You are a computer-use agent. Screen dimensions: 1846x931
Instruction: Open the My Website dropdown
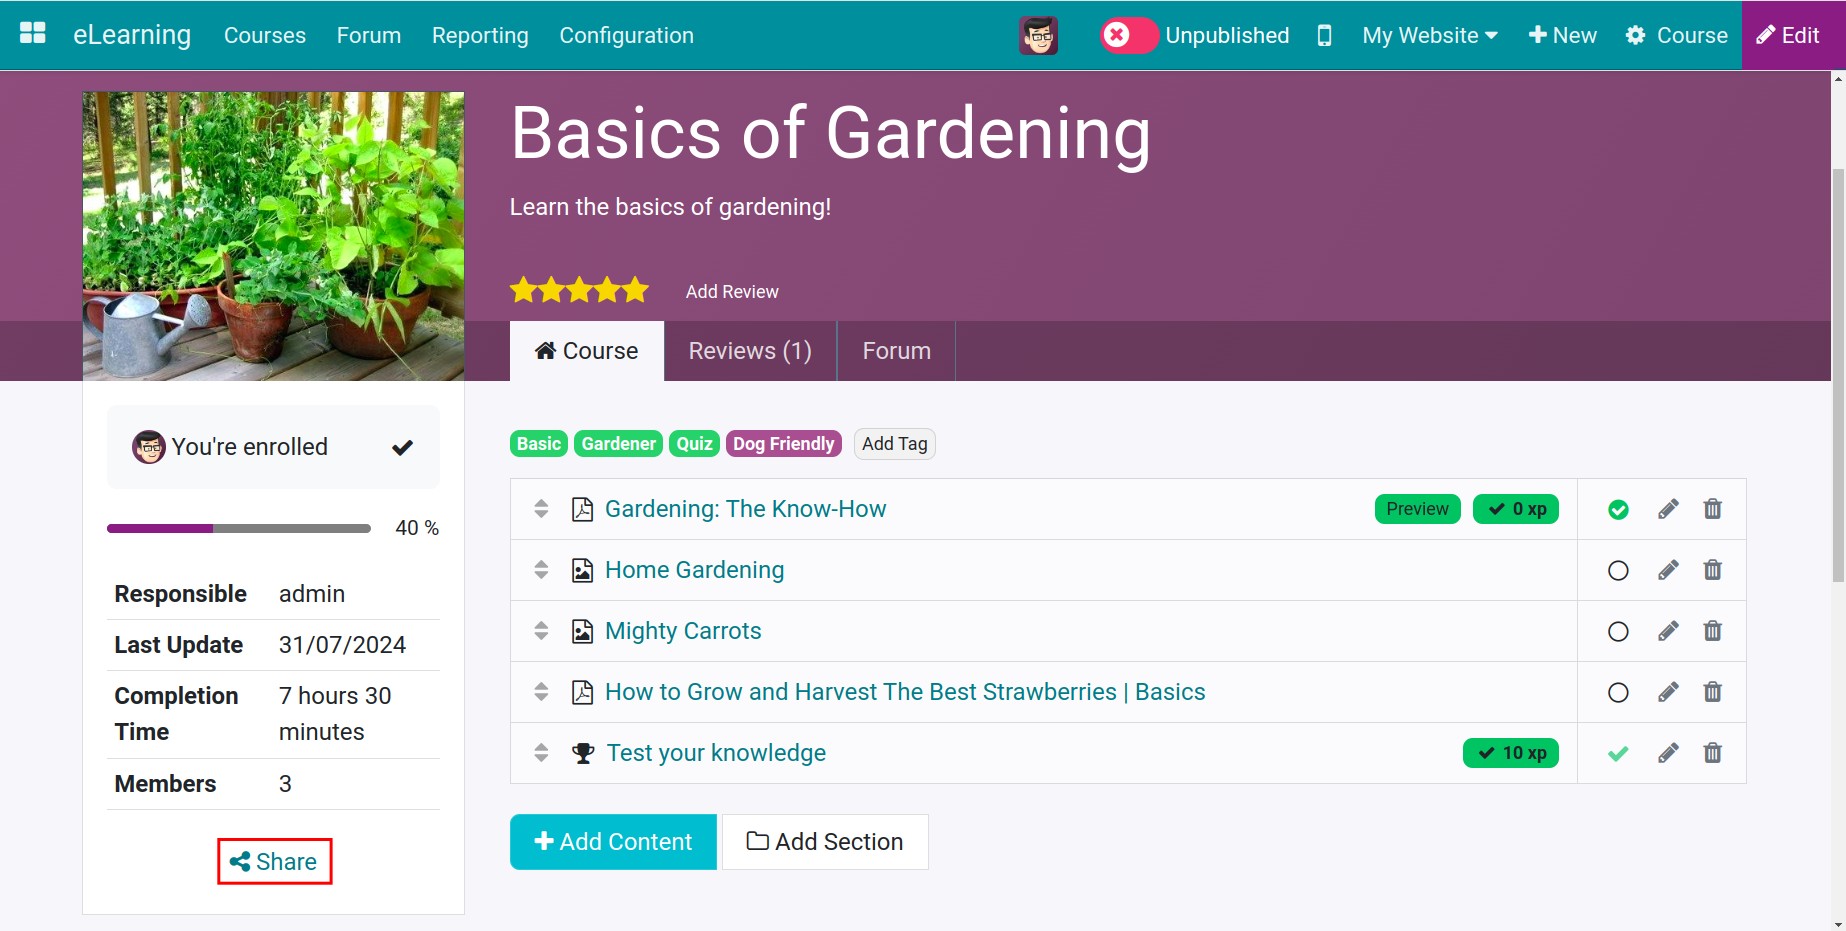pos(1430,35)
